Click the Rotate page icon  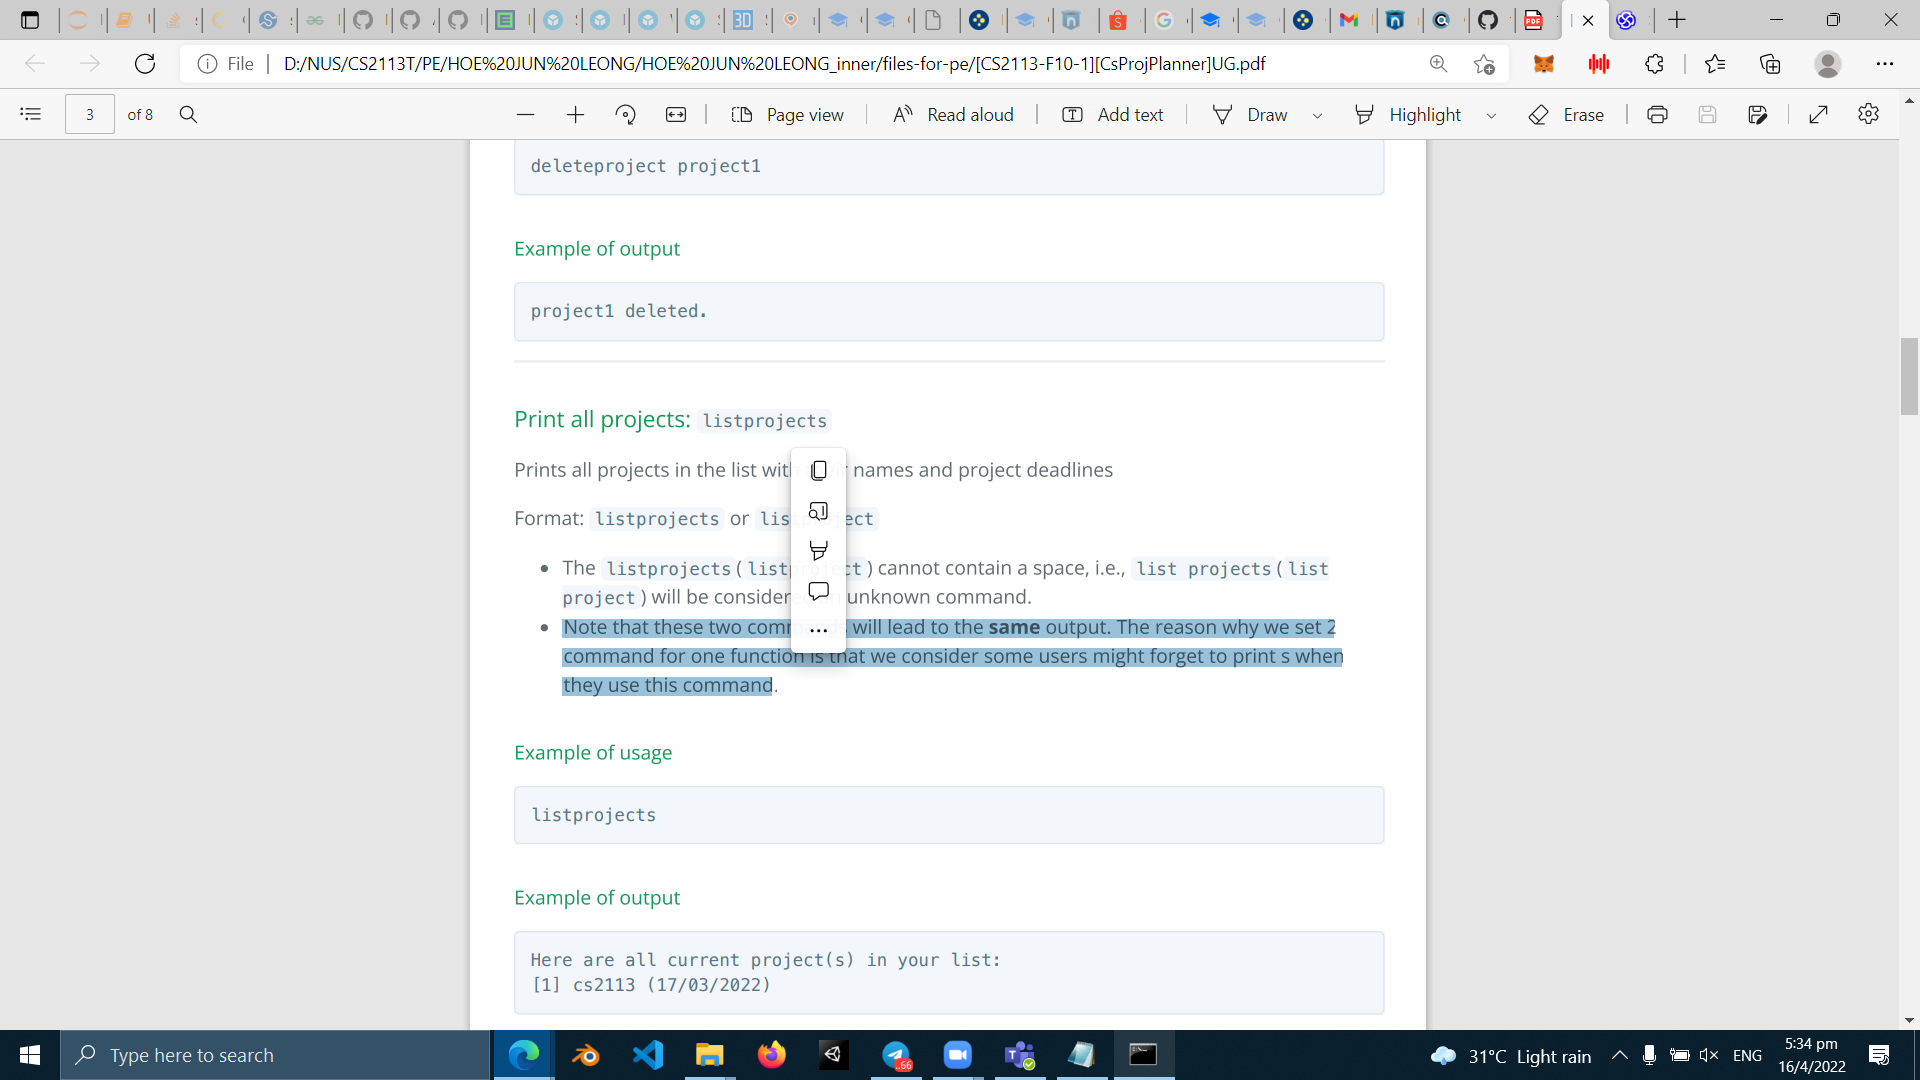[626, 115]
